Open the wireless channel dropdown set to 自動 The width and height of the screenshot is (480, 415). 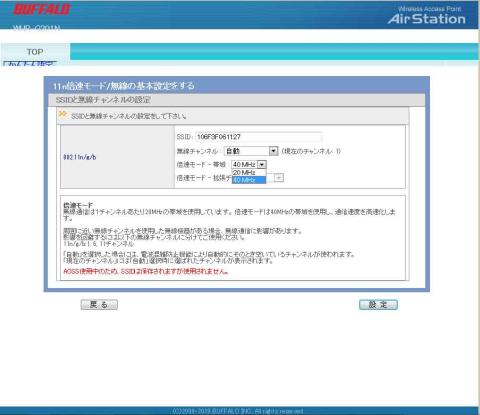coord(251,151)
